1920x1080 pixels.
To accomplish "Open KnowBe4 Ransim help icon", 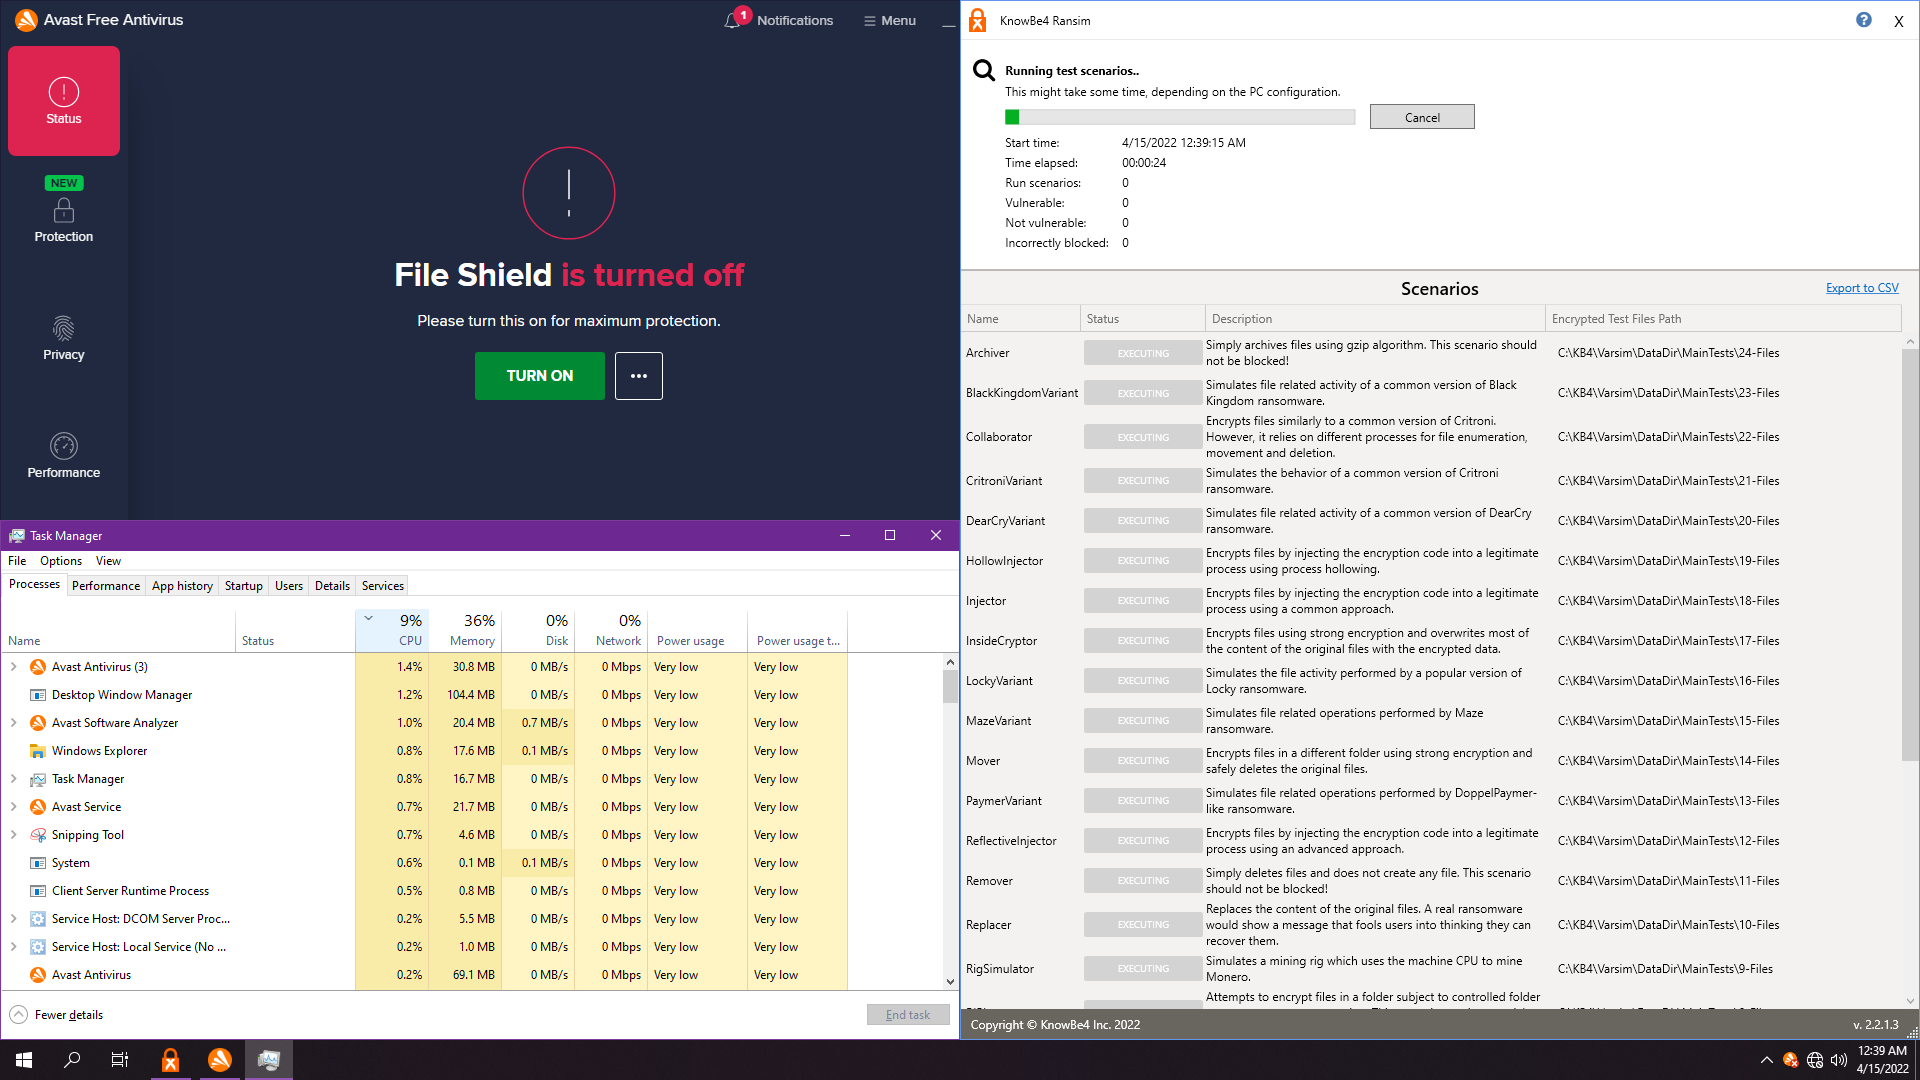I will 1864,20.
